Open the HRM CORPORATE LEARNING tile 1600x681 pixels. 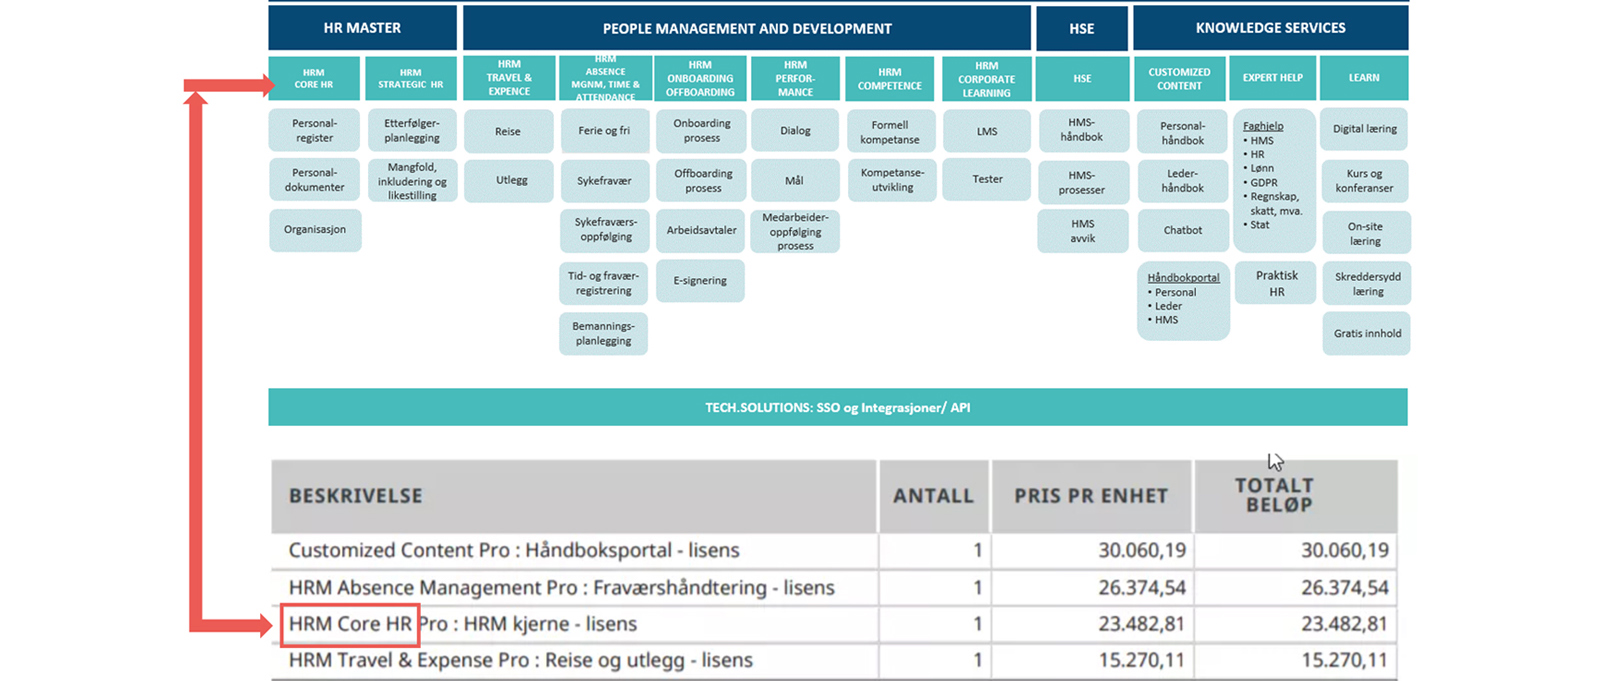[986, 78]
